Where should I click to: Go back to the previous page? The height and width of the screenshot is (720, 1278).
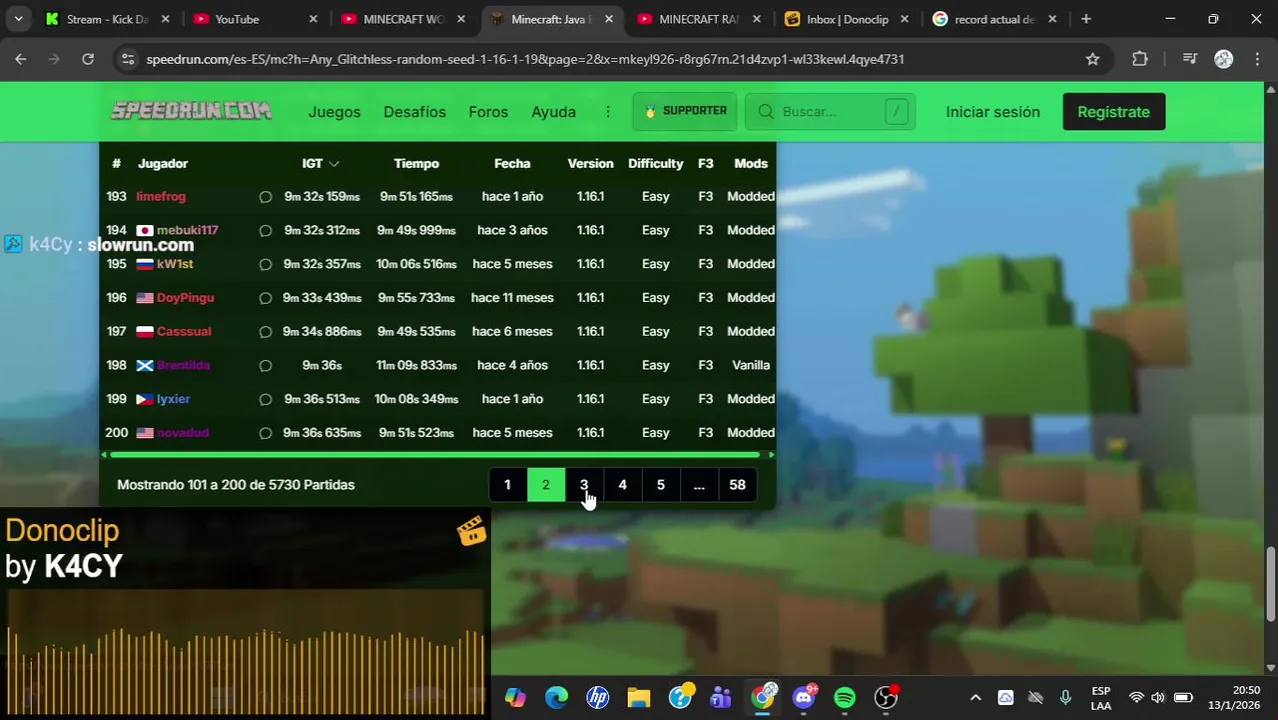(x=20, y=59)
